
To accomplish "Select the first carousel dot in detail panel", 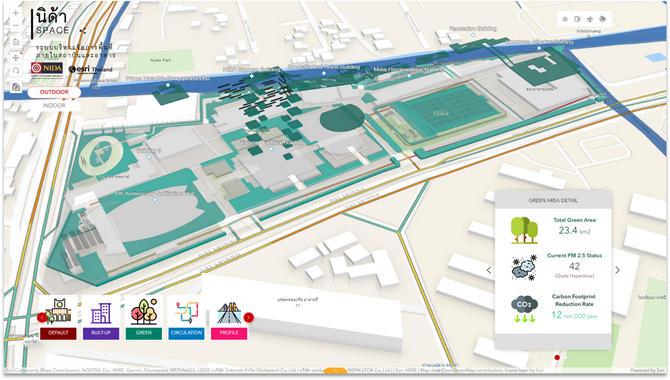I will coord(541,357).
